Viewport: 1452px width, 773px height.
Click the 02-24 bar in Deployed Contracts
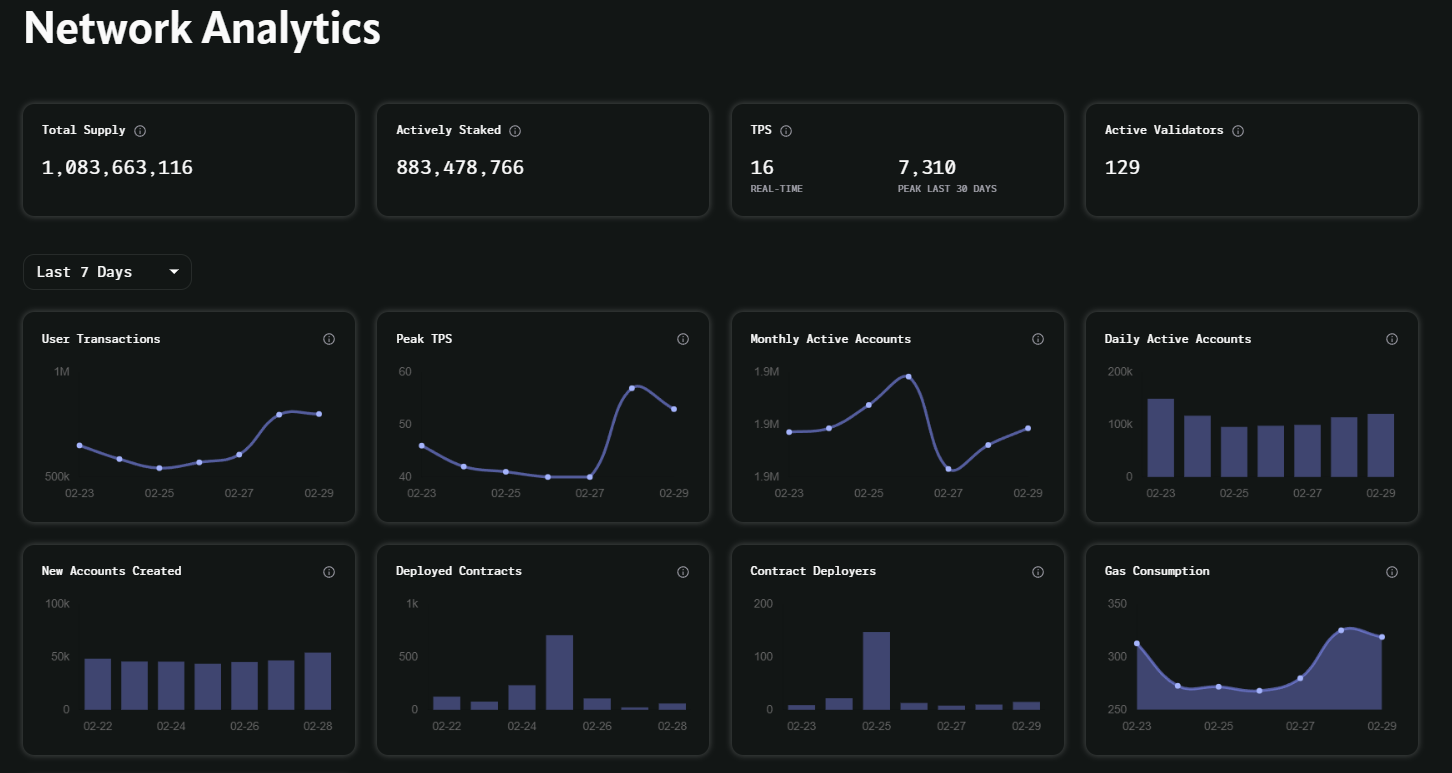[522, 697]
